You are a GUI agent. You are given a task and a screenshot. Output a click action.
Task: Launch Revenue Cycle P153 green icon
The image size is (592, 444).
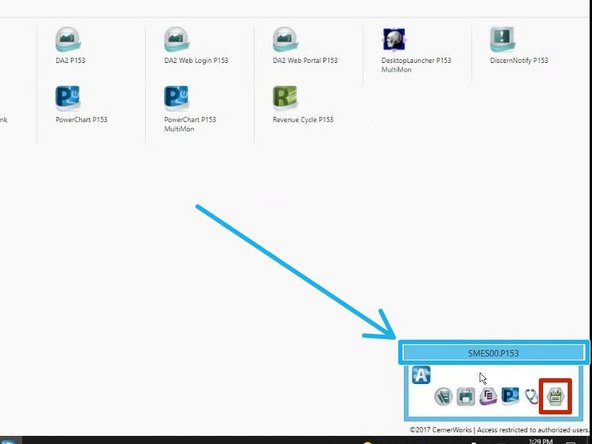click(285, 98)
